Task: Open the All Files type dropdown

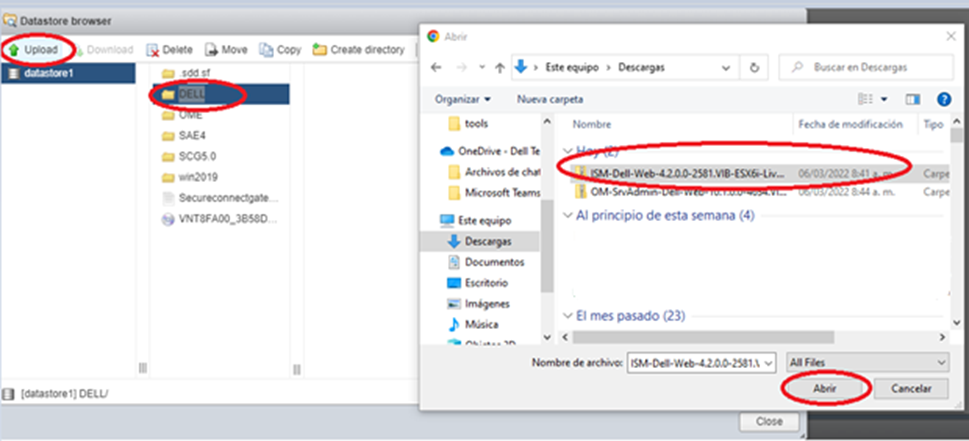Action: click(x=867, y=363)
